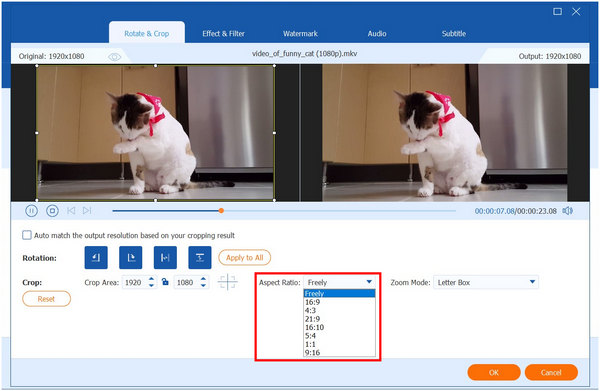Enable auto match output resolution checkbox
600x391 pixels.
(x=27, y=235)
